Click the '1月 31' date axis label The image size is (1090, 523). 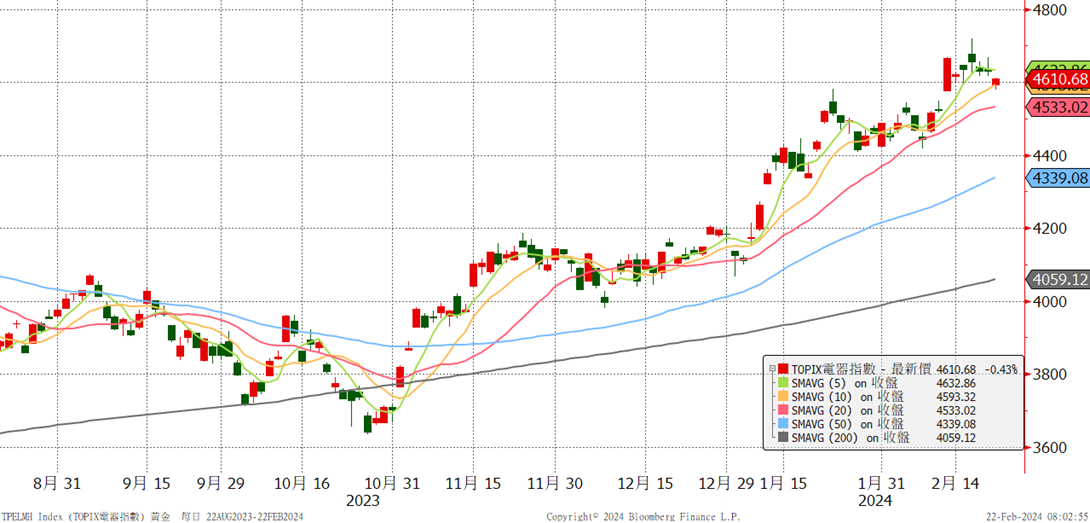pos(879,483)
